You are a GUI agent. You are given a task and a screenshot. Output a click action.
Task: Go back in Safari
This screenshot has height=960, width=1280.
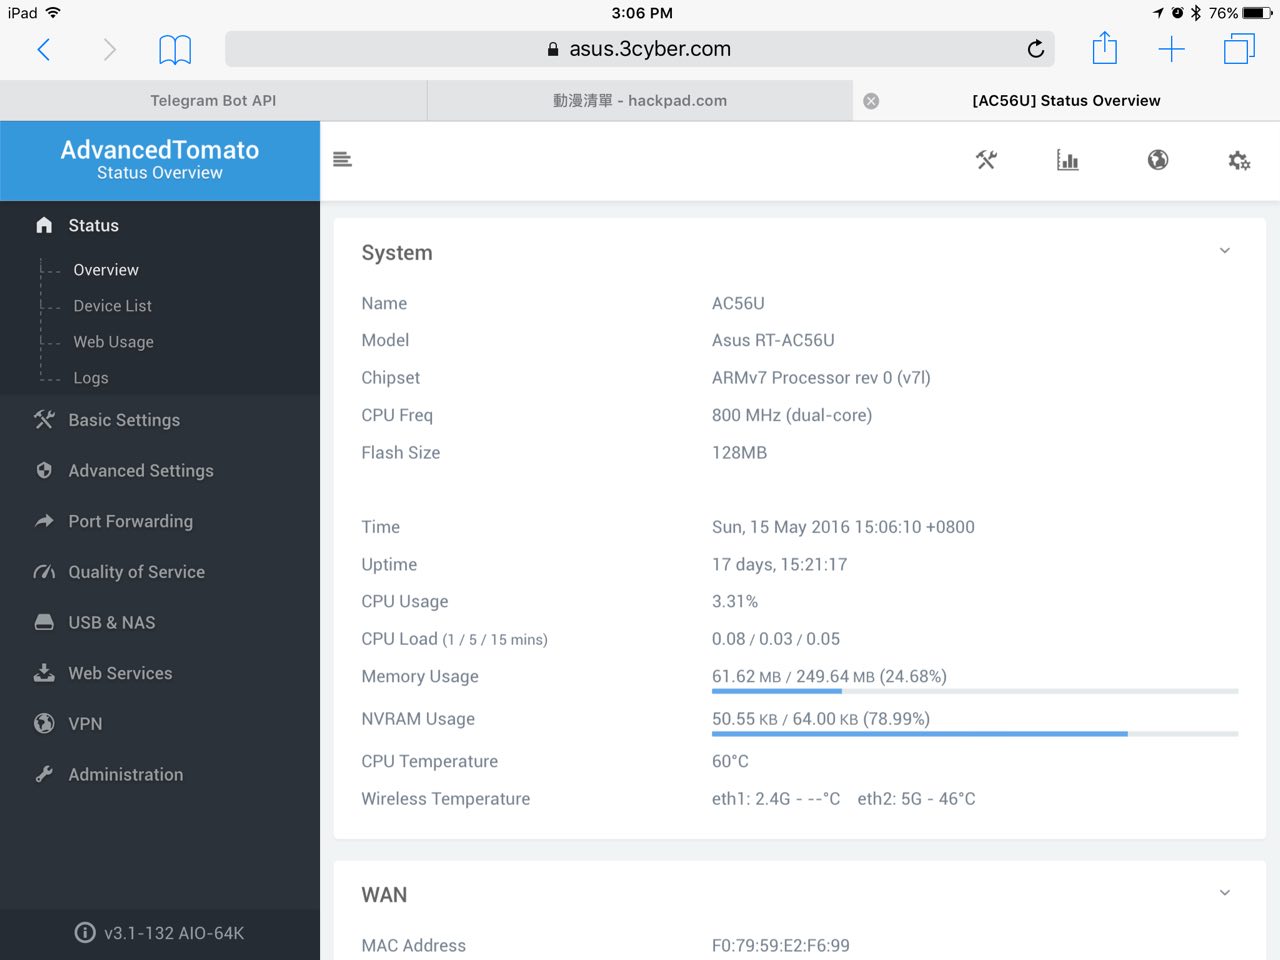pyautogui.click(x=43, y=49)
